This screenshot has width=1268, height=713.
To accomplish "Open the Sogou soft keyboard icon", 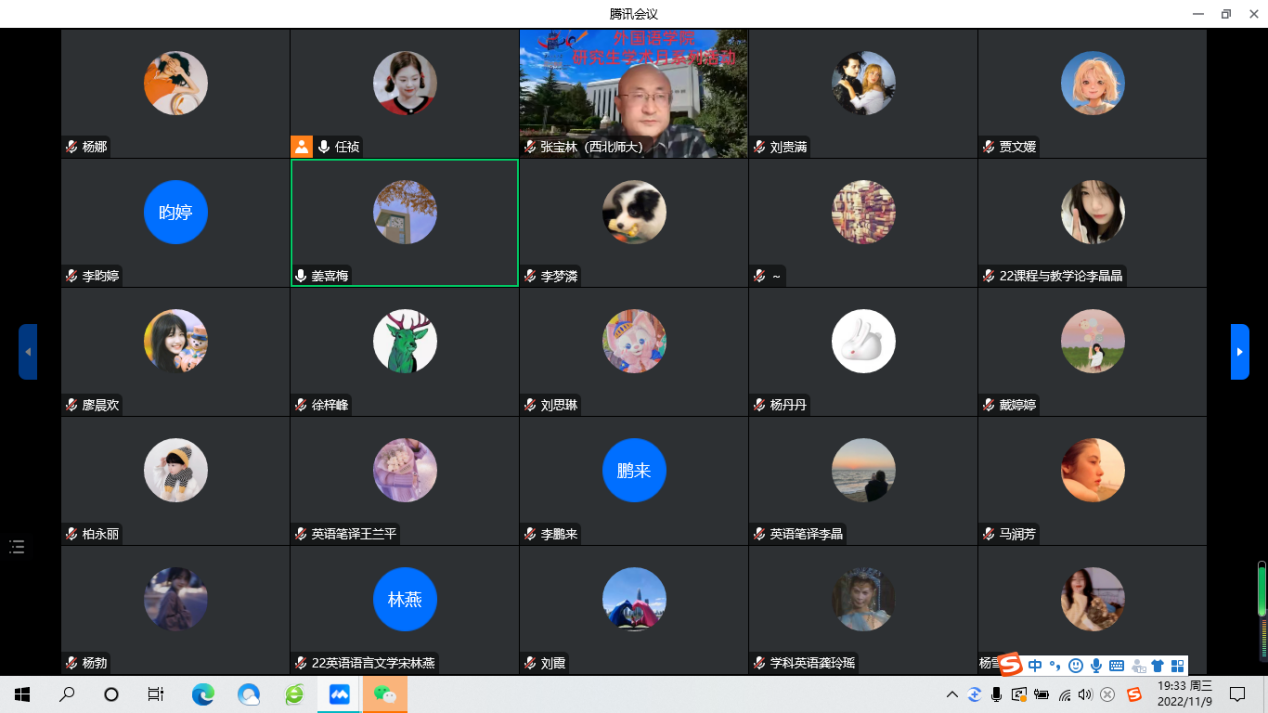I will point(1117,666).
